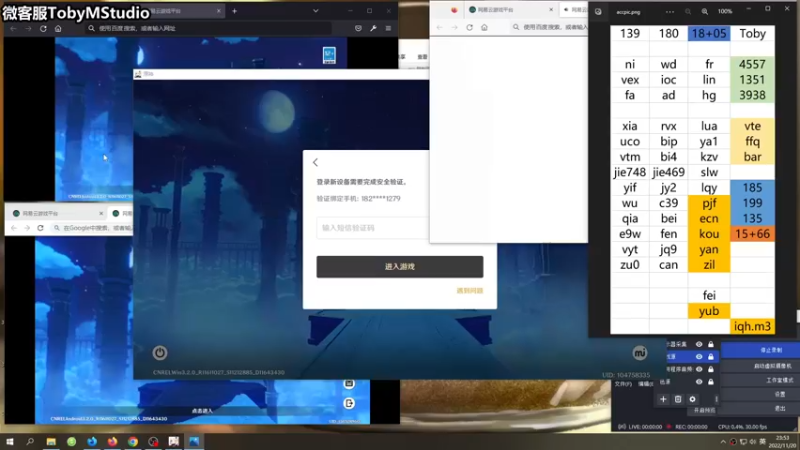Screen dimensions: 800x450
Task: Click blue 停止录制 button in OBS
Action: 760,350
